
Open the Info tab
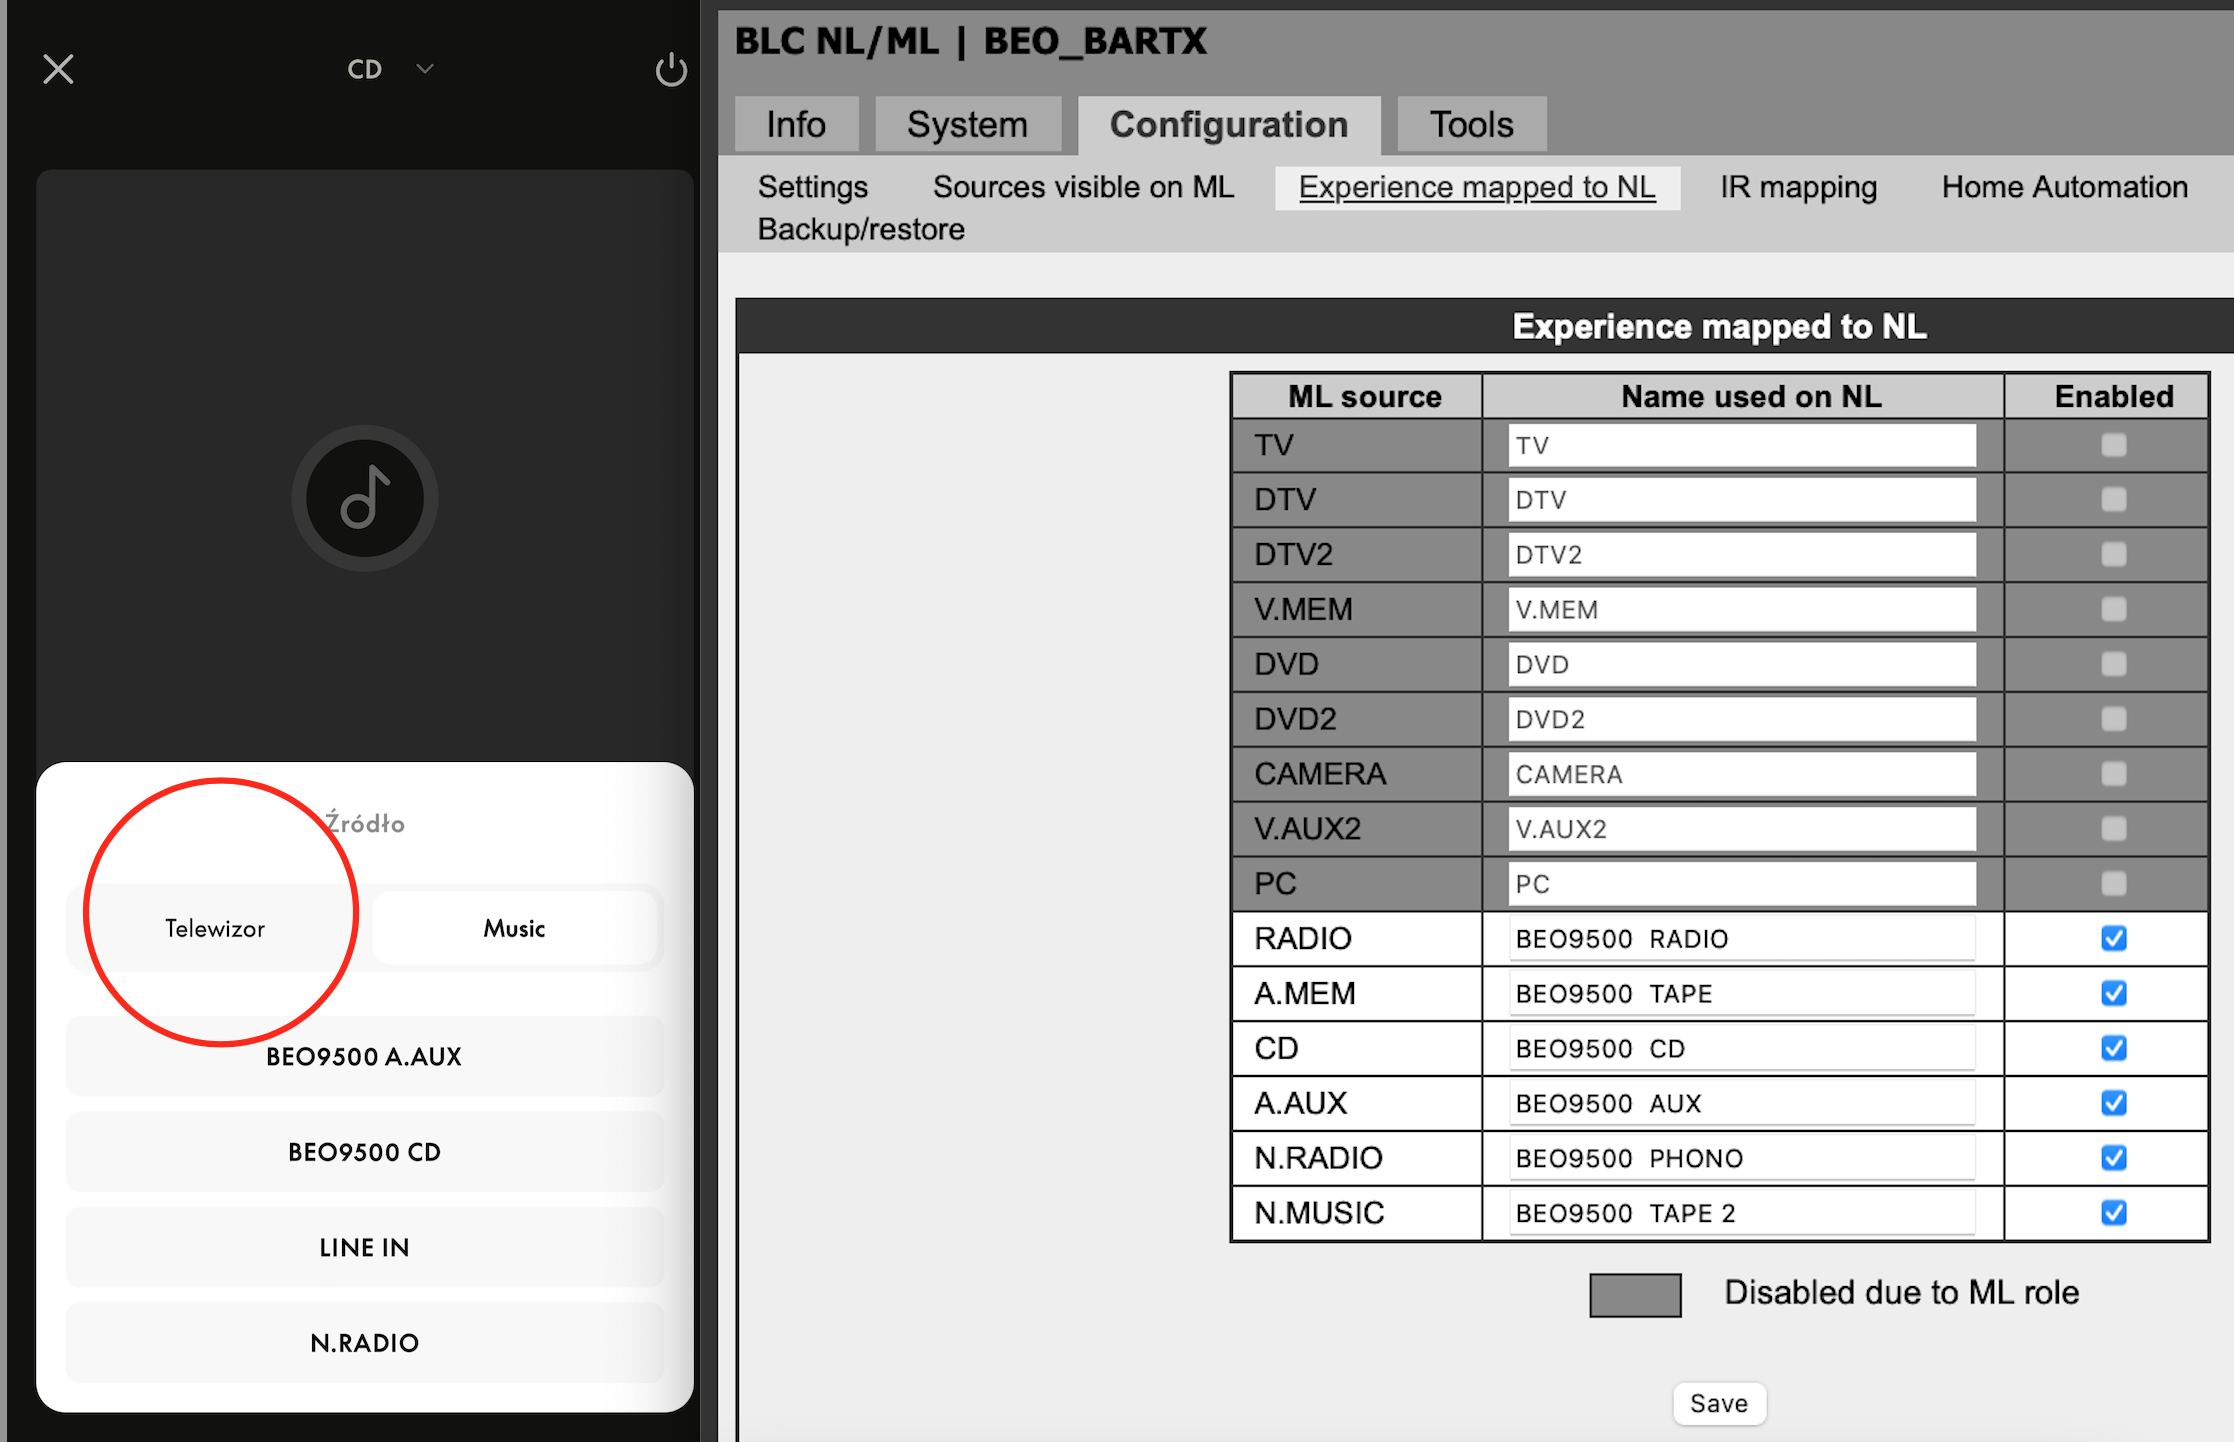click(x=796, y=124)
